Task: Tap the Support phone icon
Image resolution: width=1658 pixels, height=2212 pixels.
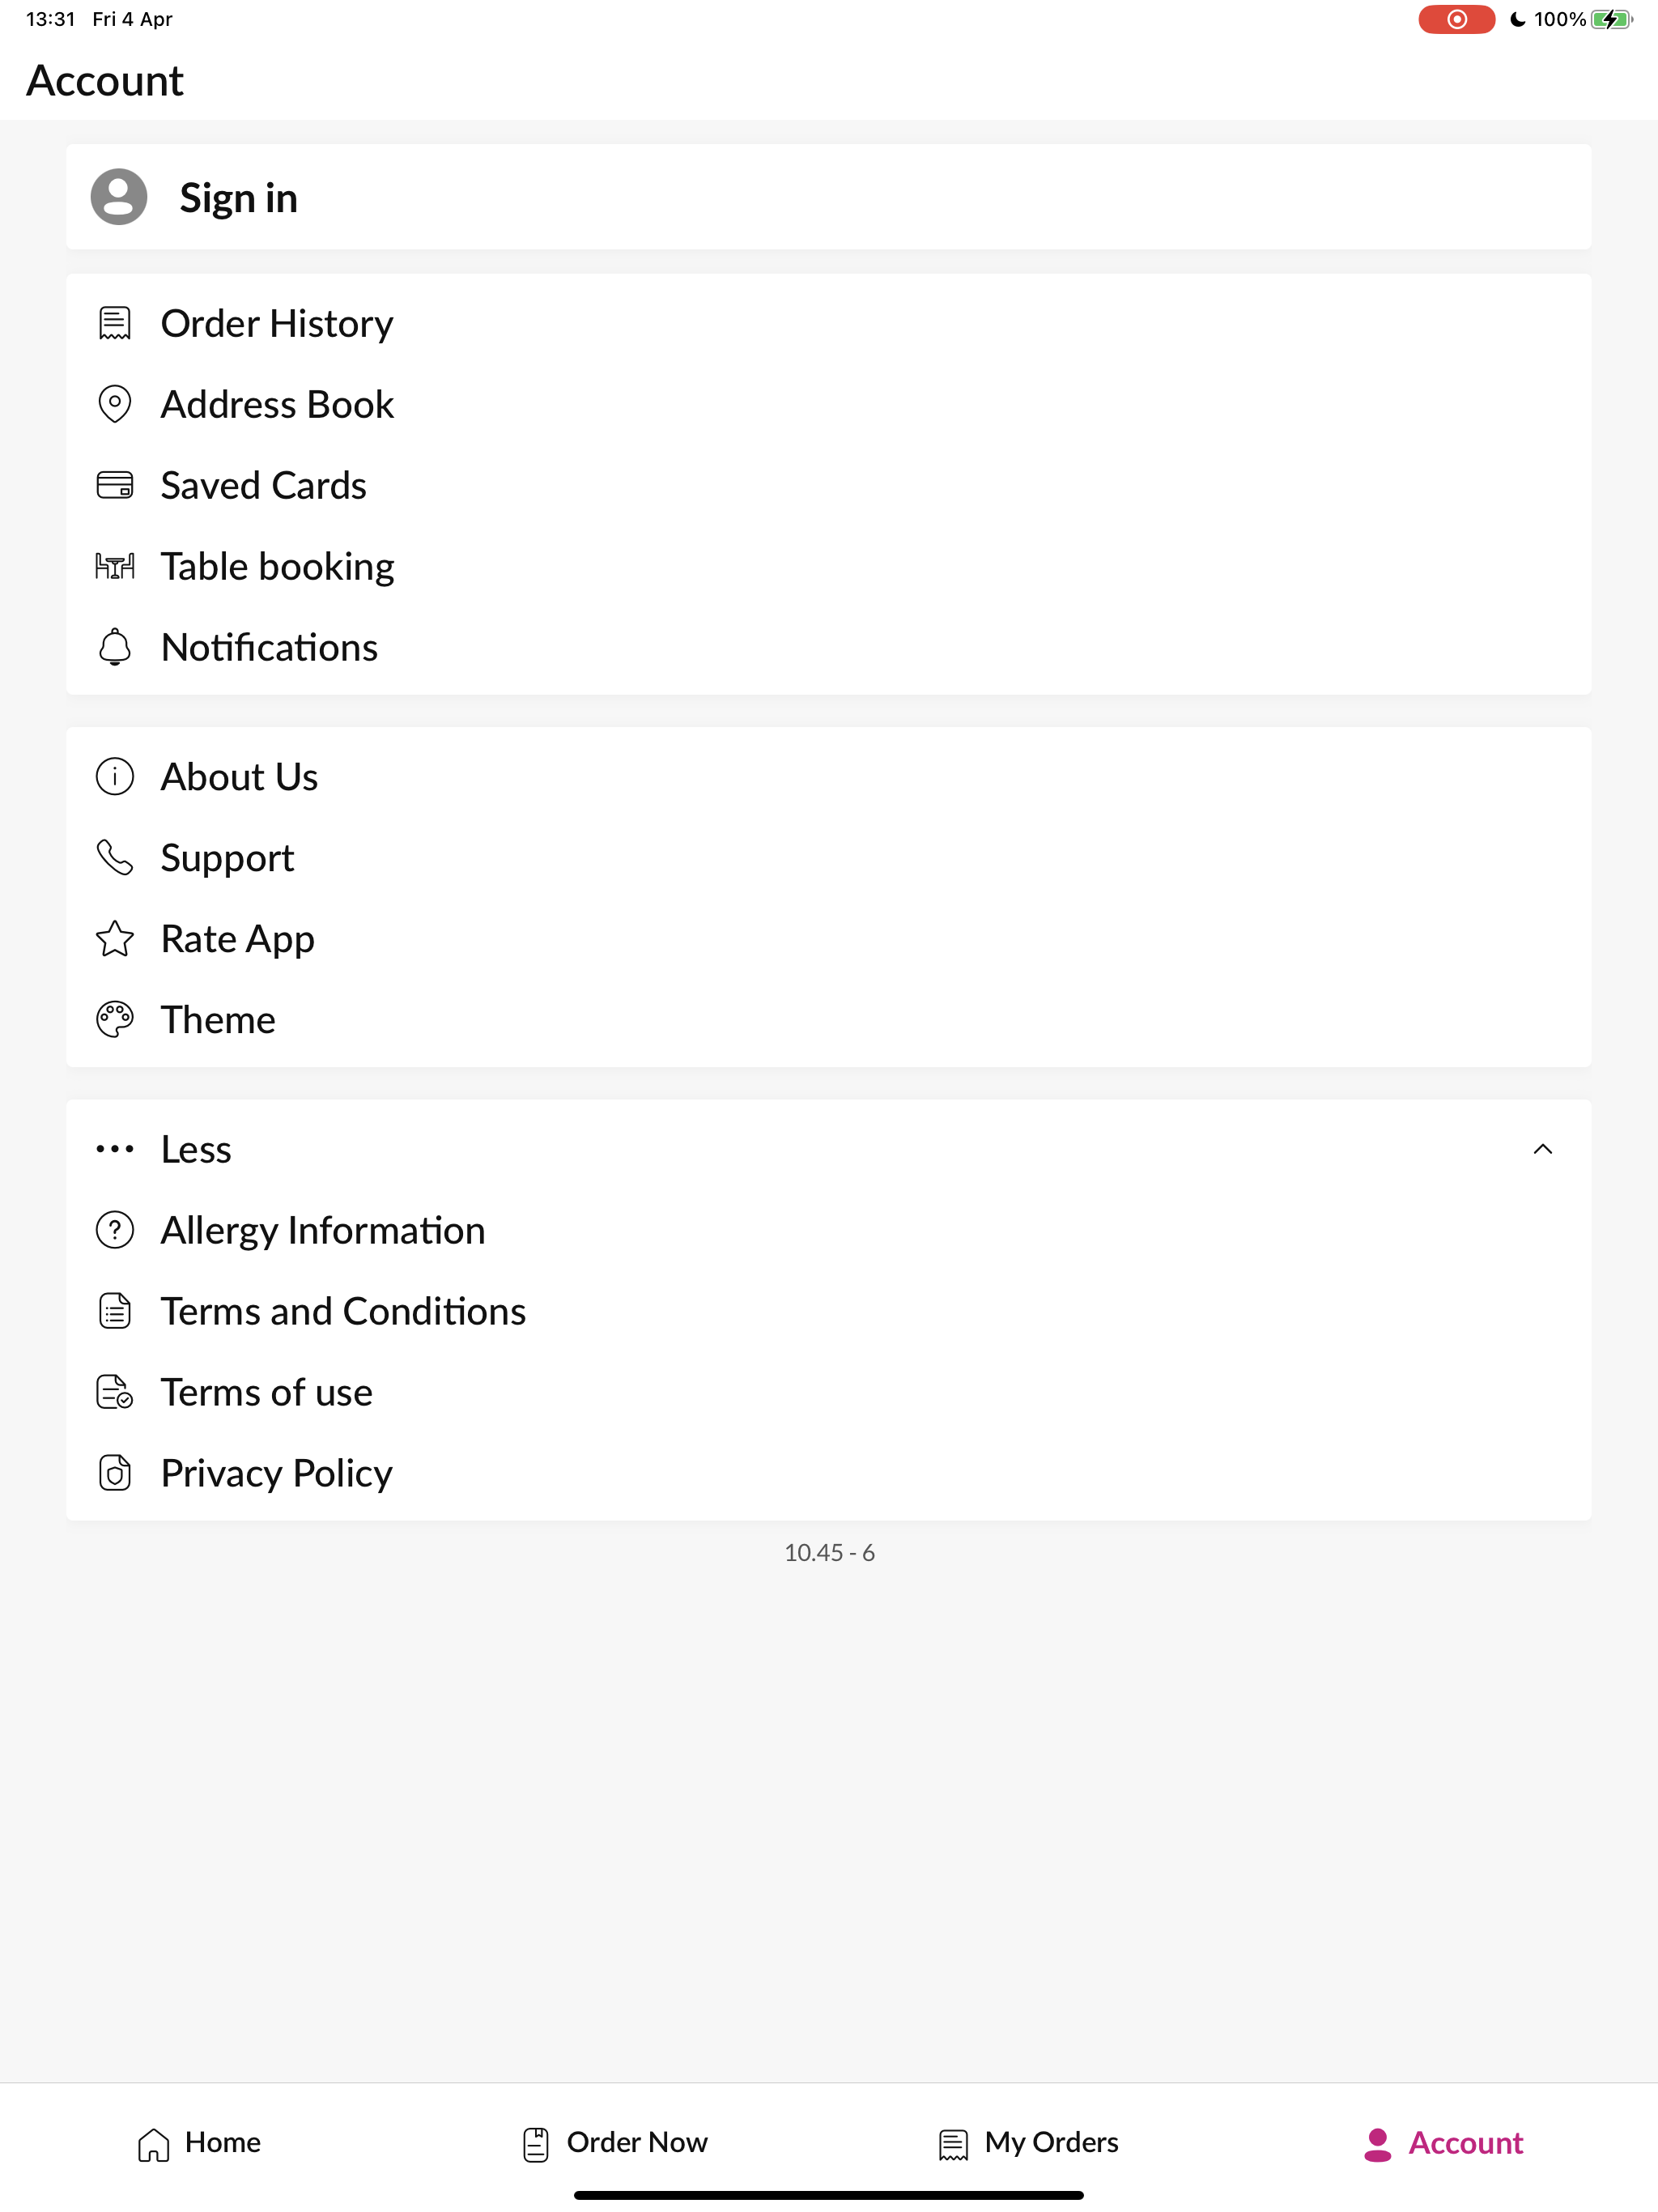Action: (115, 858)
